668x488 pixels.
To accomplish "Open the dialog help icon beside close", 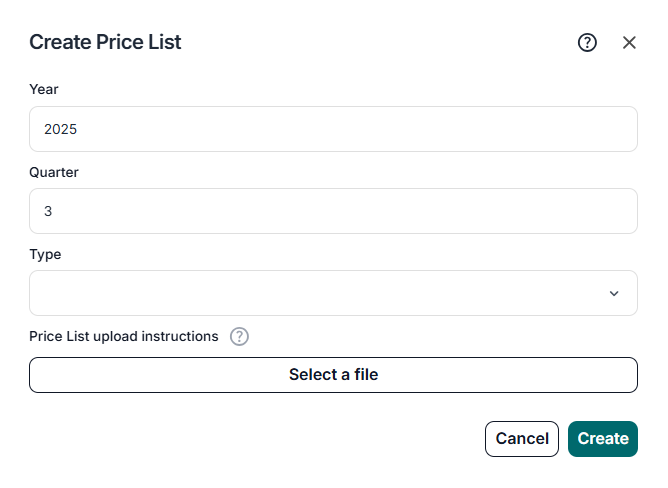I will (x=588, y=42).
